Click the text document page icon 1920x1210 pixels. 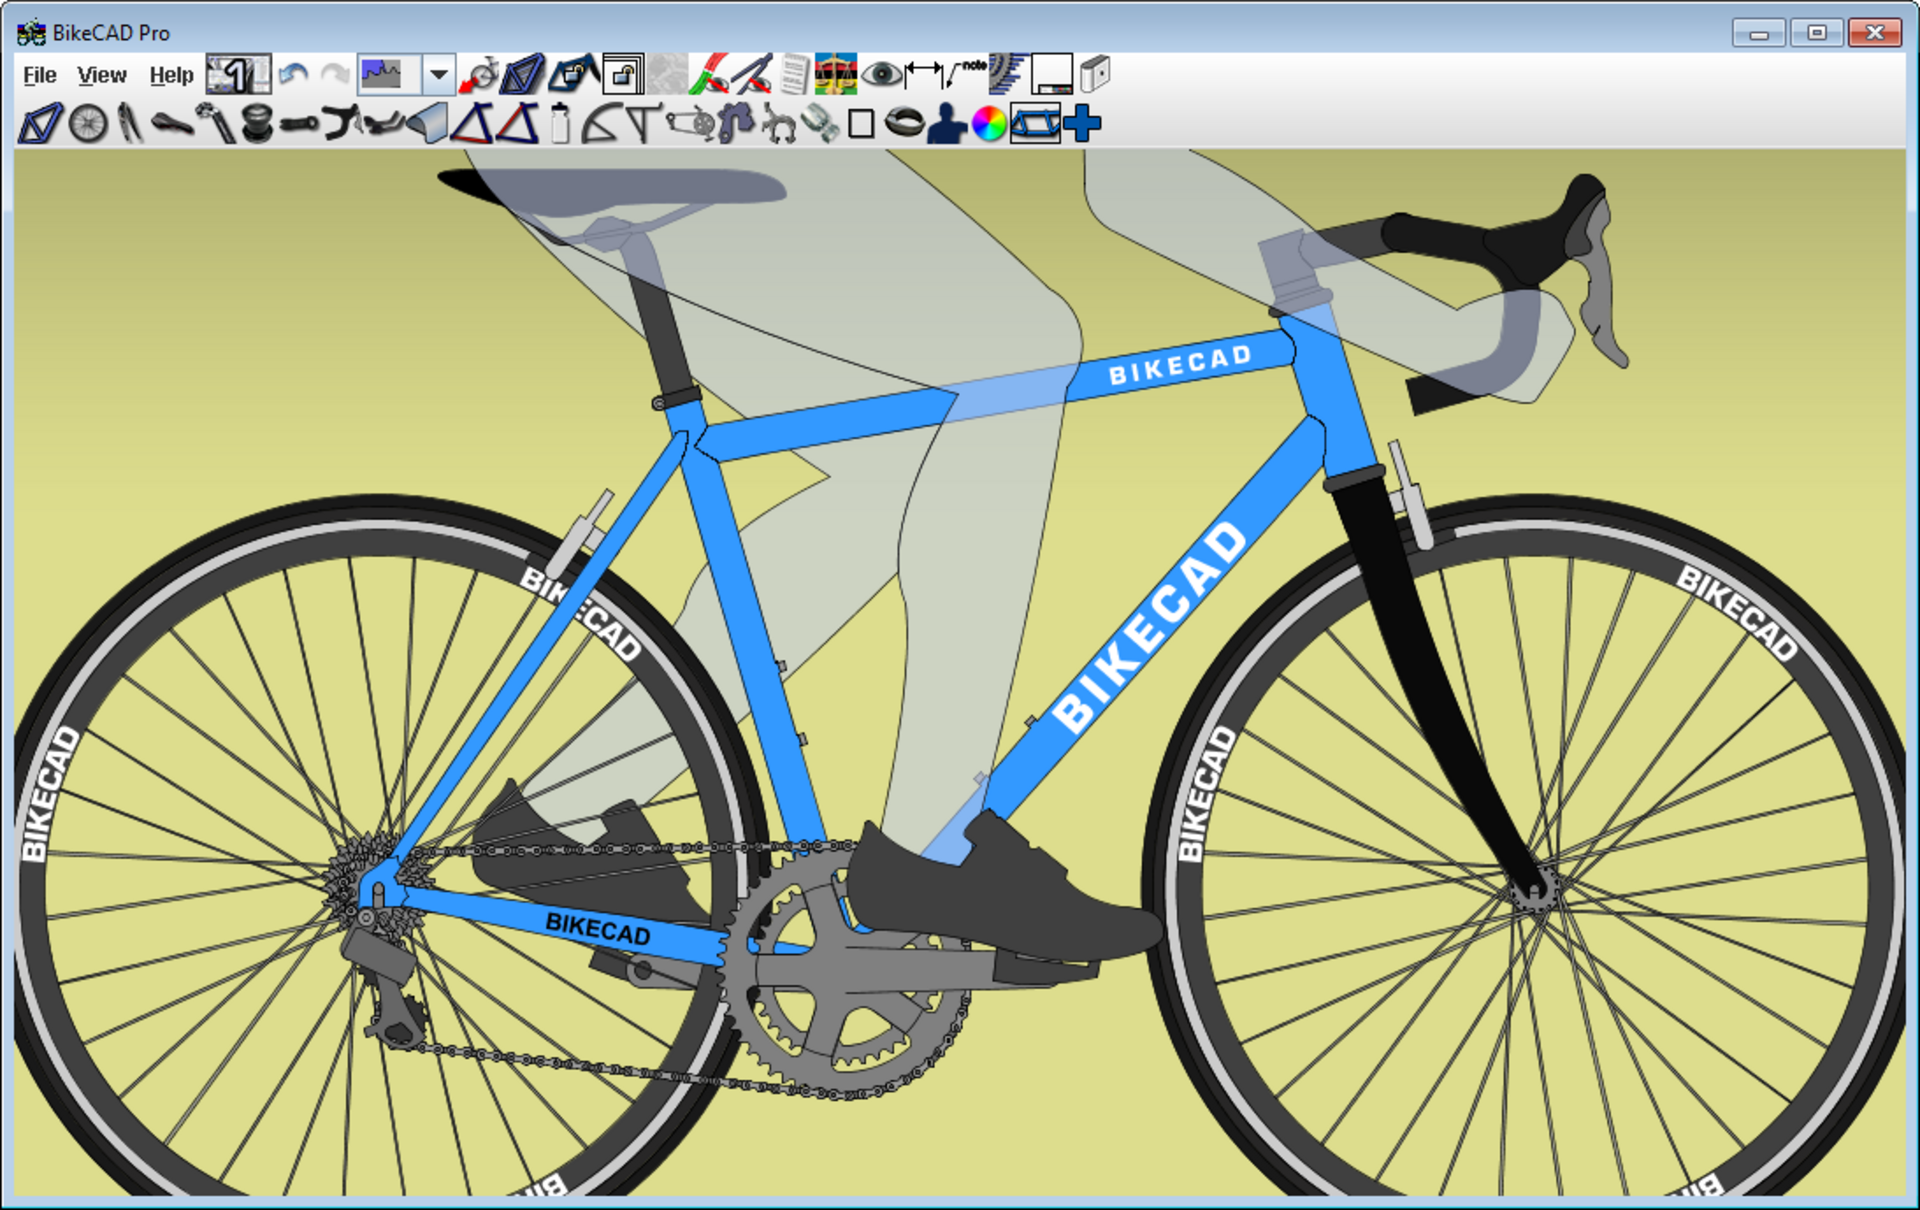tap(794, 74)
